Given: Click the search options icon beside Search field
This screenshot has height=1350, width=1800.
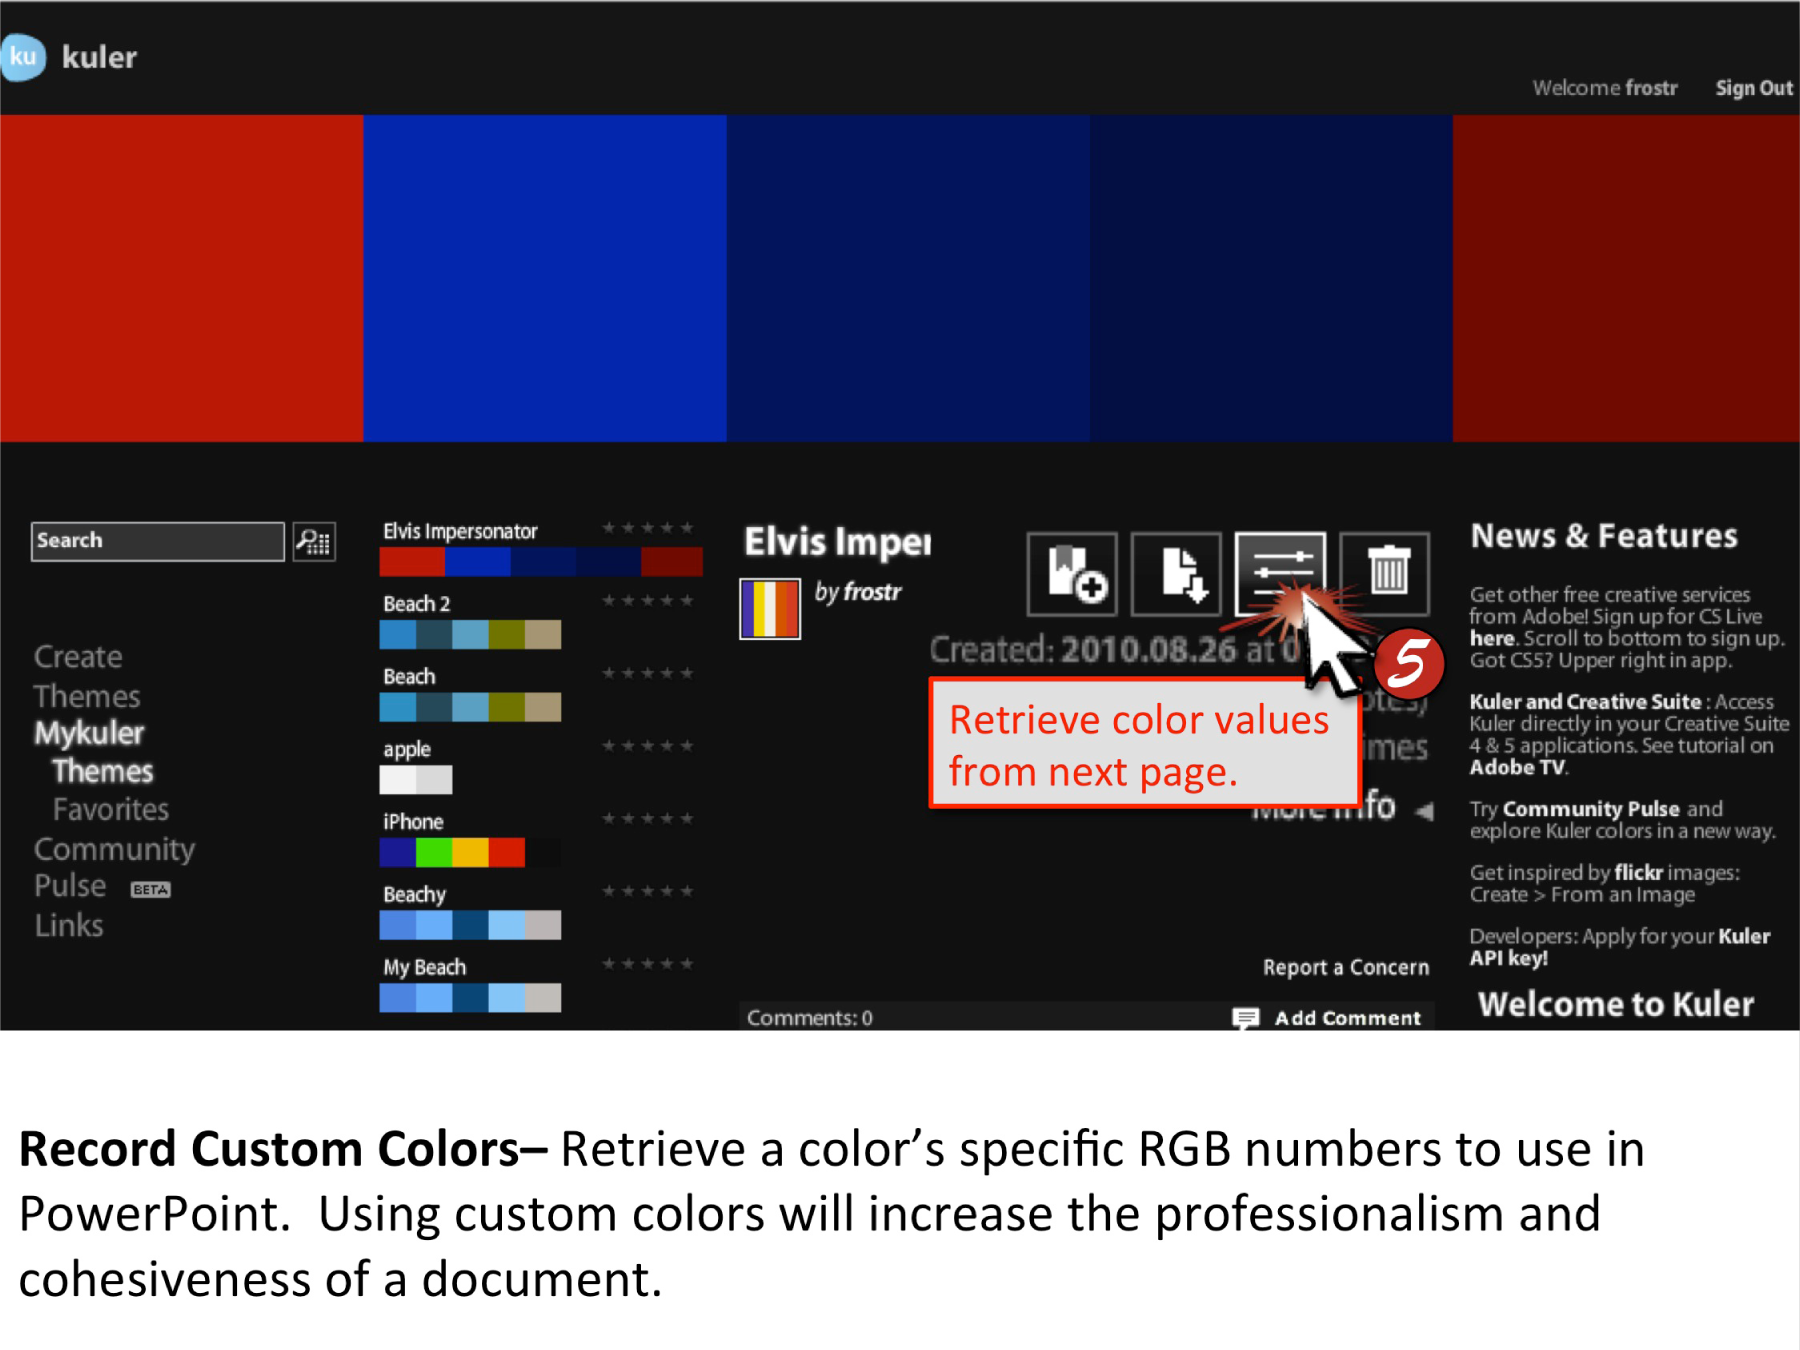Looking at the screenshot, I should pos(314,541).
